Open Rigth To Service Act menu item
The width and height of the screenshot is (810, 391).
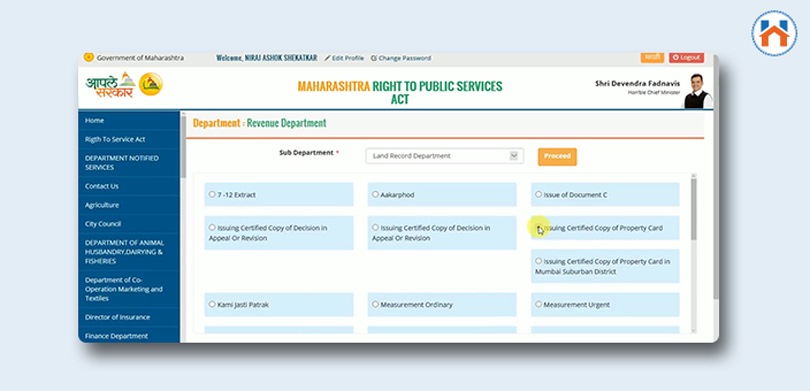pos(129,139)
